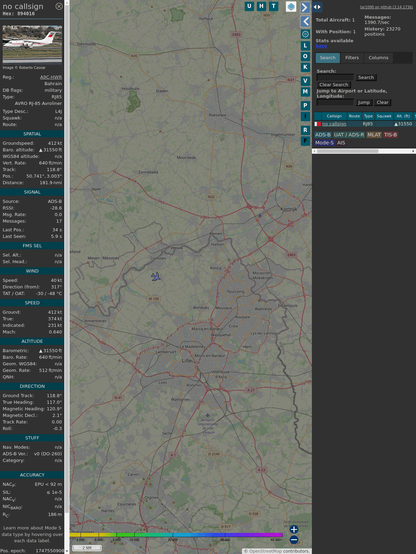Click the T map button
Image resolution: width=416 pixels, height=554 pixels.
coord(274,6)
